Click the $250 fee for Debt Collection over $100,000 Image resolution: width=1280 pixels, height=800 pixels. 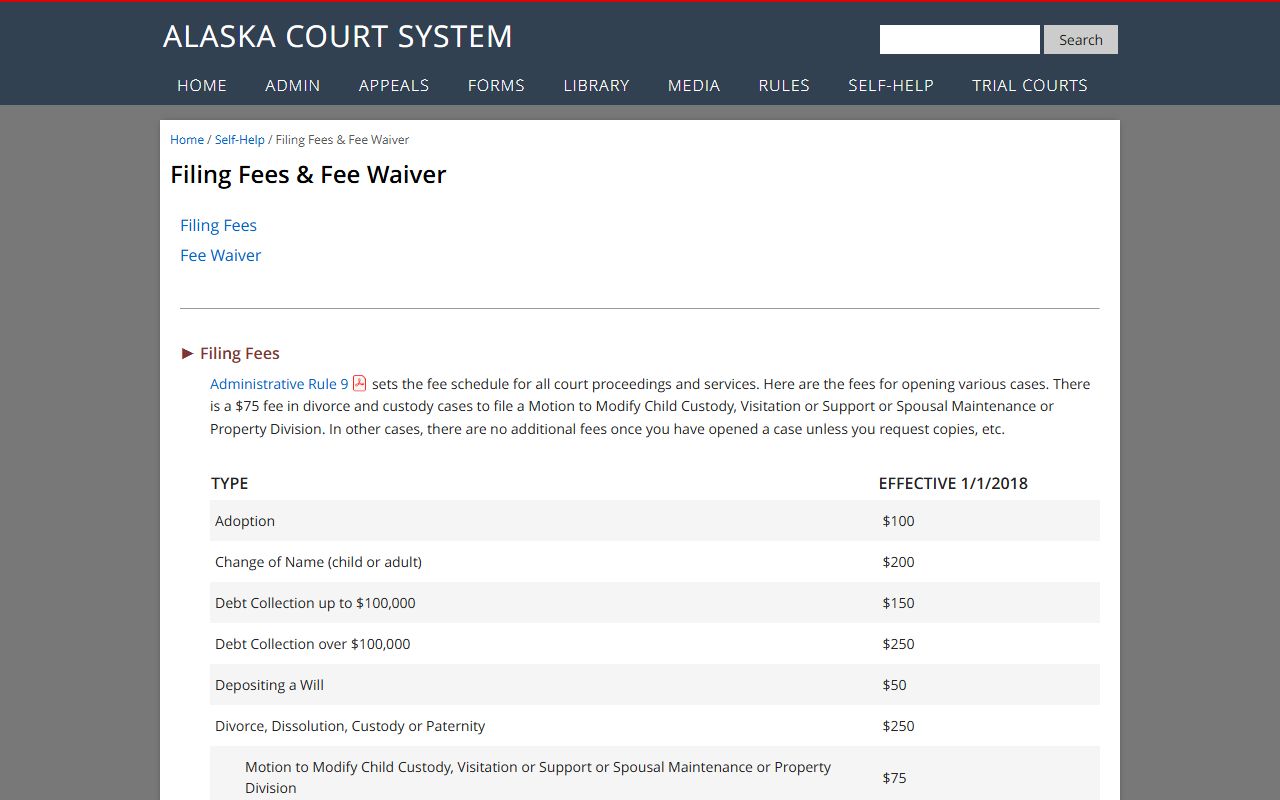(899, 644)
